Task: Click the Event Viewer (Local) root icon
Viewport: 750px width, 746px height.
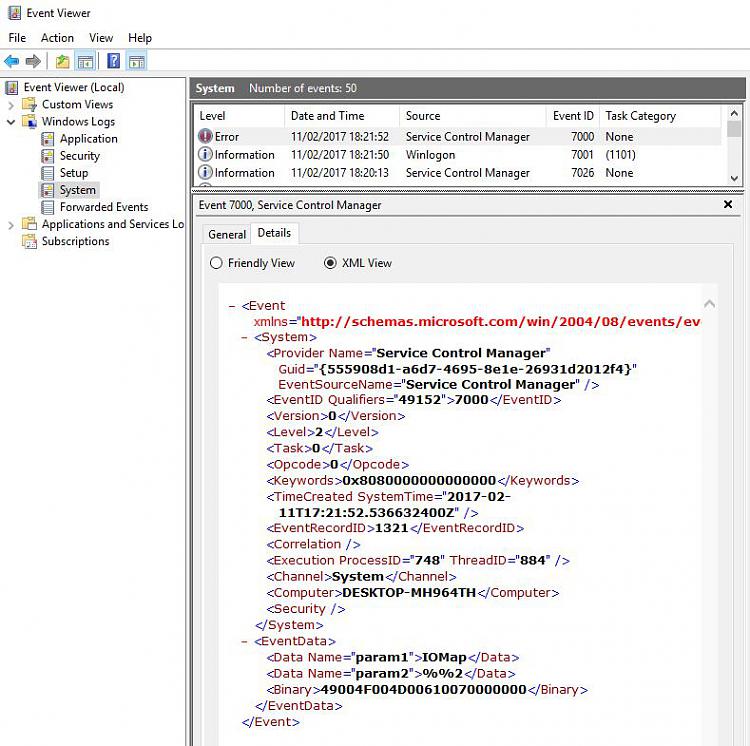Action: 11,88
